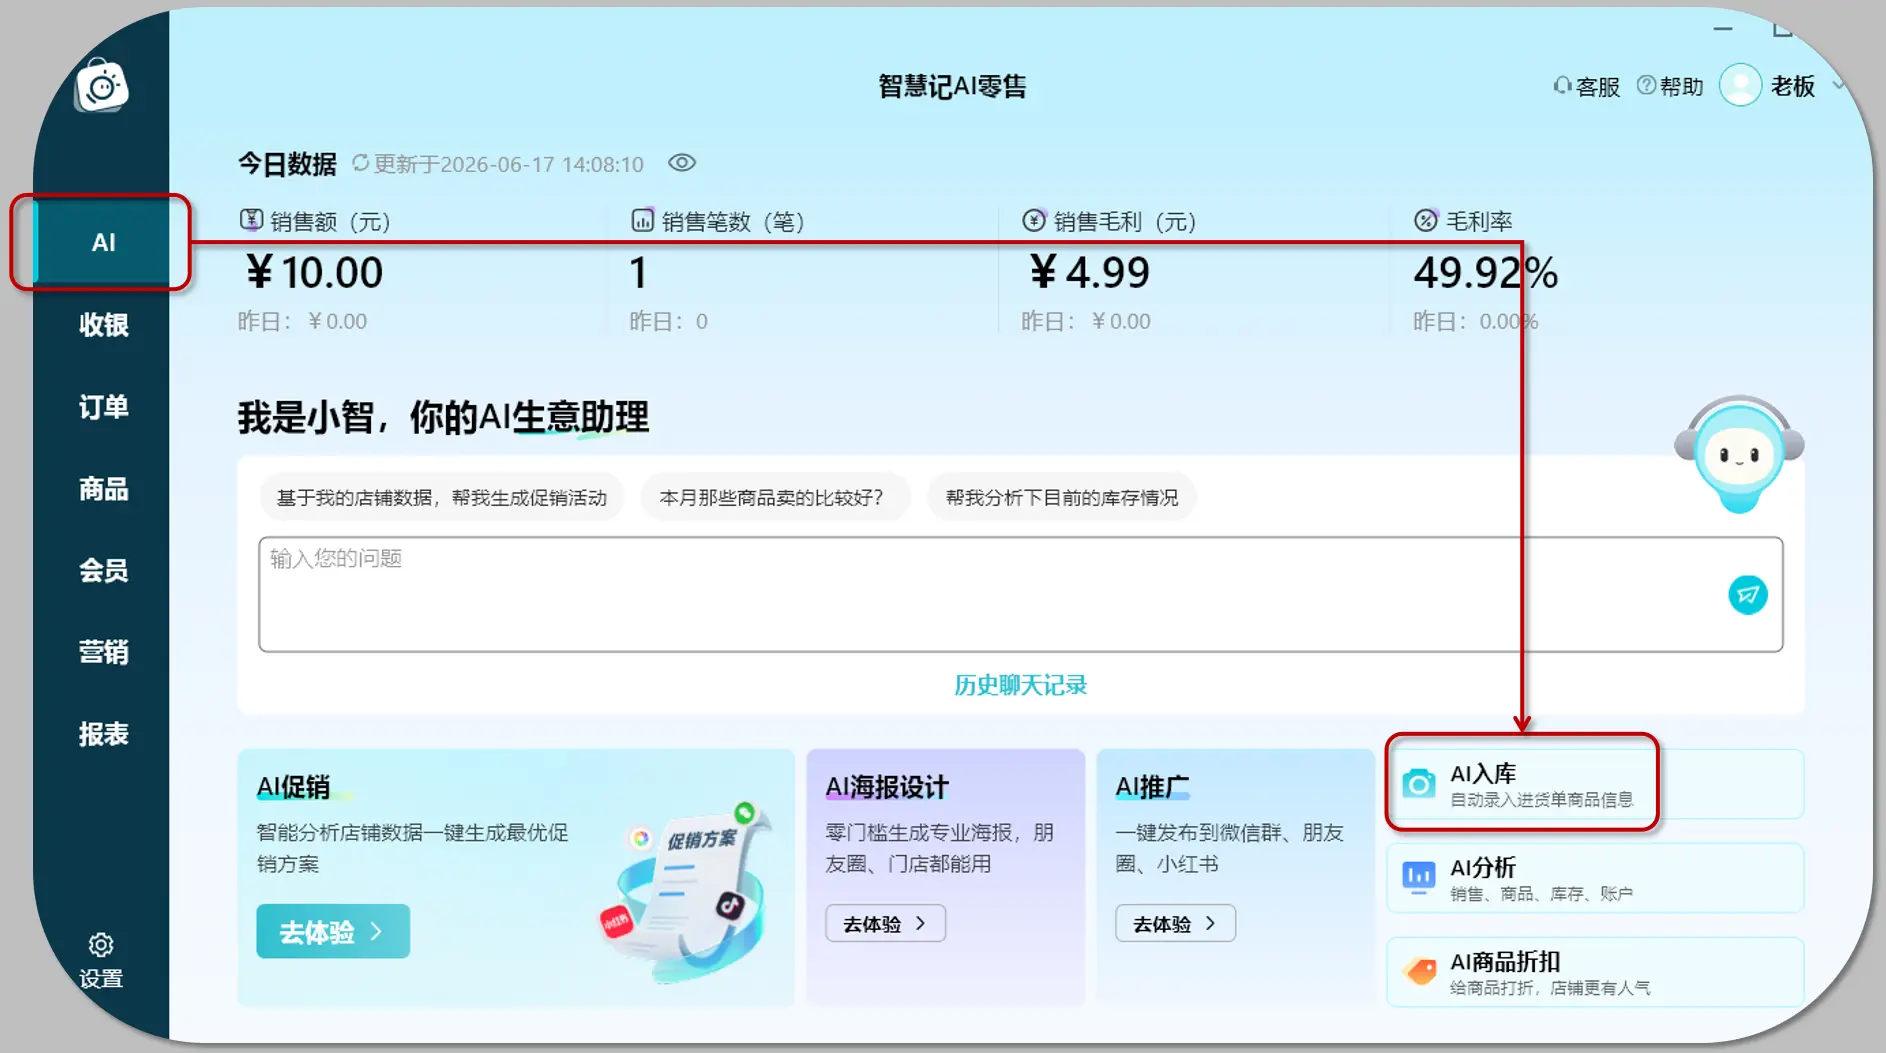1886x1053 pixels.
Task: Contact 客服 customer service
Action: tap(1586, 87)
